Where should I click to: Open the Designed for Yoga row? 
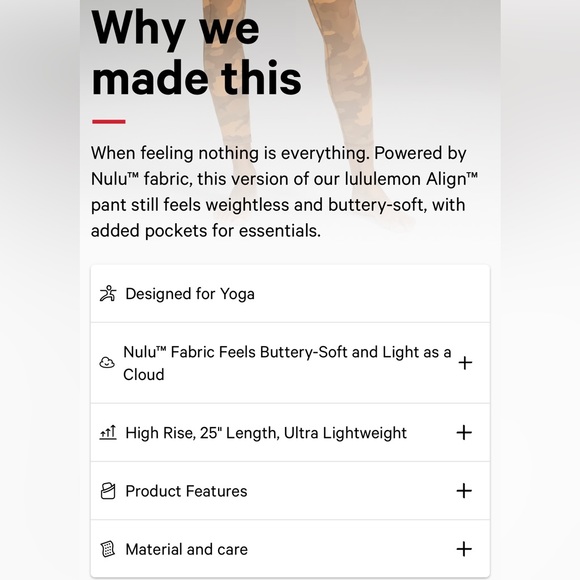[x=290, y=294]
